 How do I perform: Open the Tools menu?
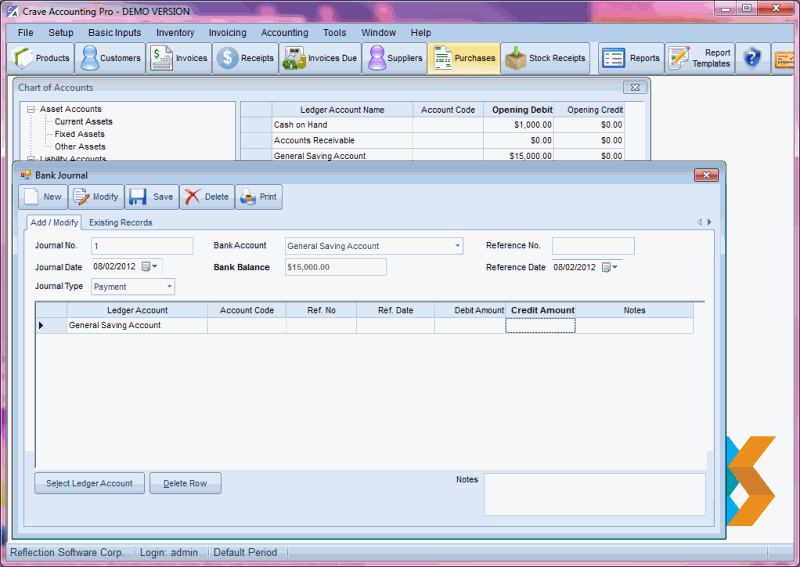pyautogui.click(x=334, y=33)
